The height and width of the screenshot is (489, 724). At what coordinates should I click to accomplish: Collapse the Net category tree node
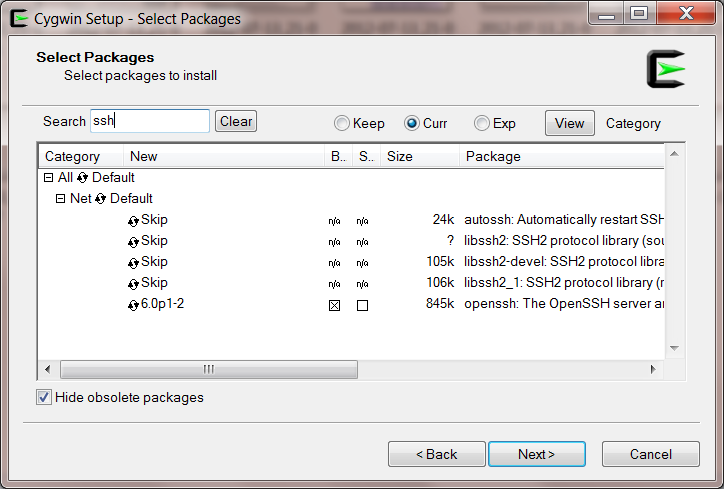(61, 199)
